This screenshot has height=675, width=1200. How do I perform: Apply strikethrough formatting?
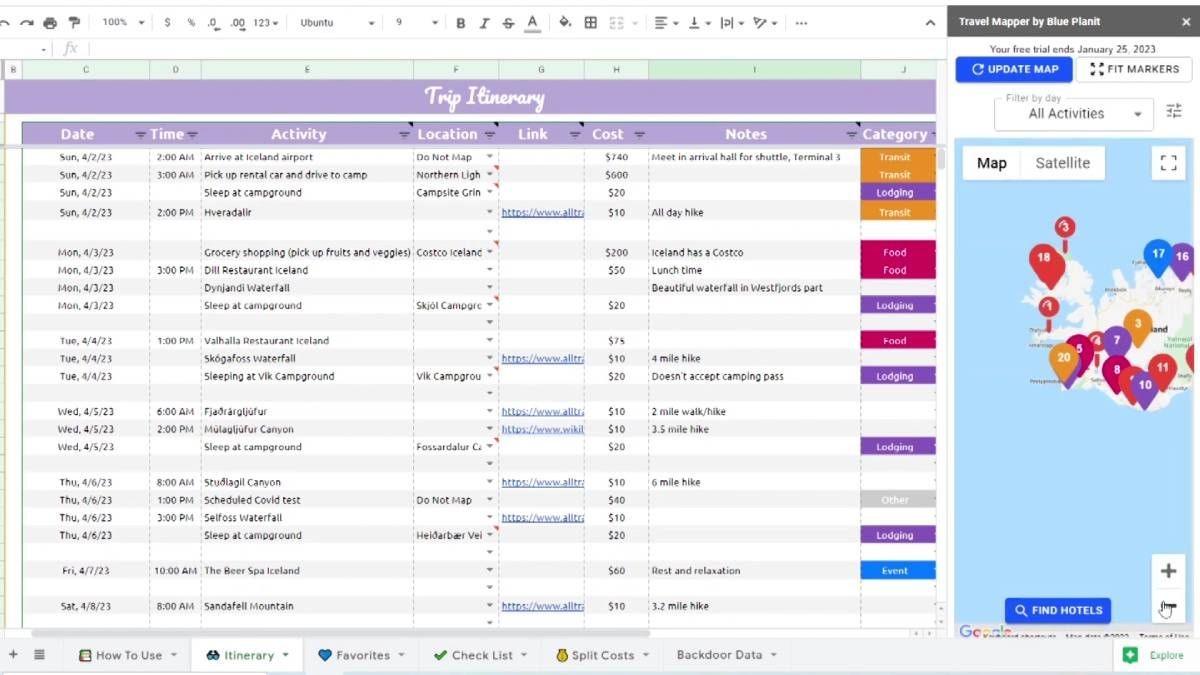(x=508, y=22)
